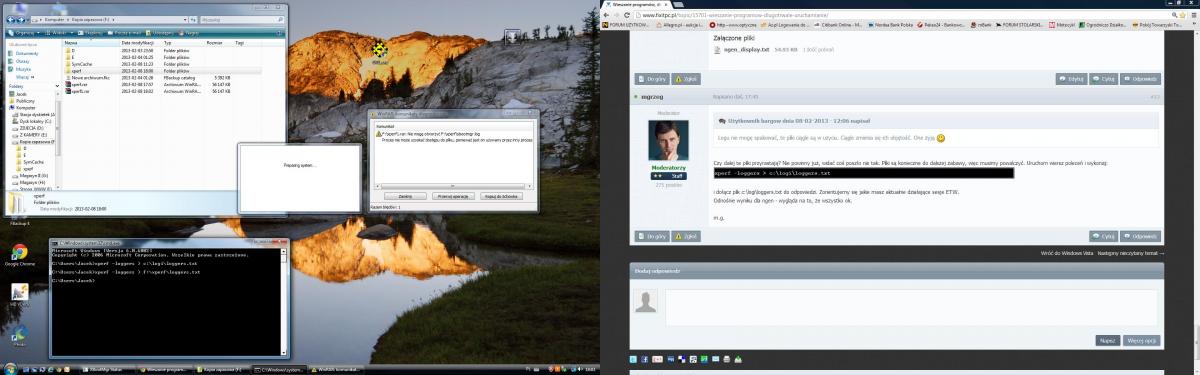Bookmark this page with the star icon
Viewport: 1200px width, 375px height.
click(1181, 15)
